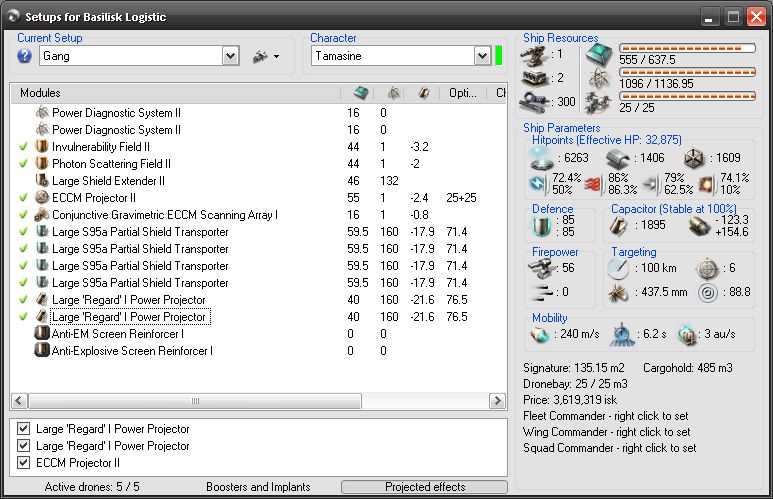Uncheck projected ECCM Projector II checkbox
This screenshot has height=499, width=773.
coord(23,463)
